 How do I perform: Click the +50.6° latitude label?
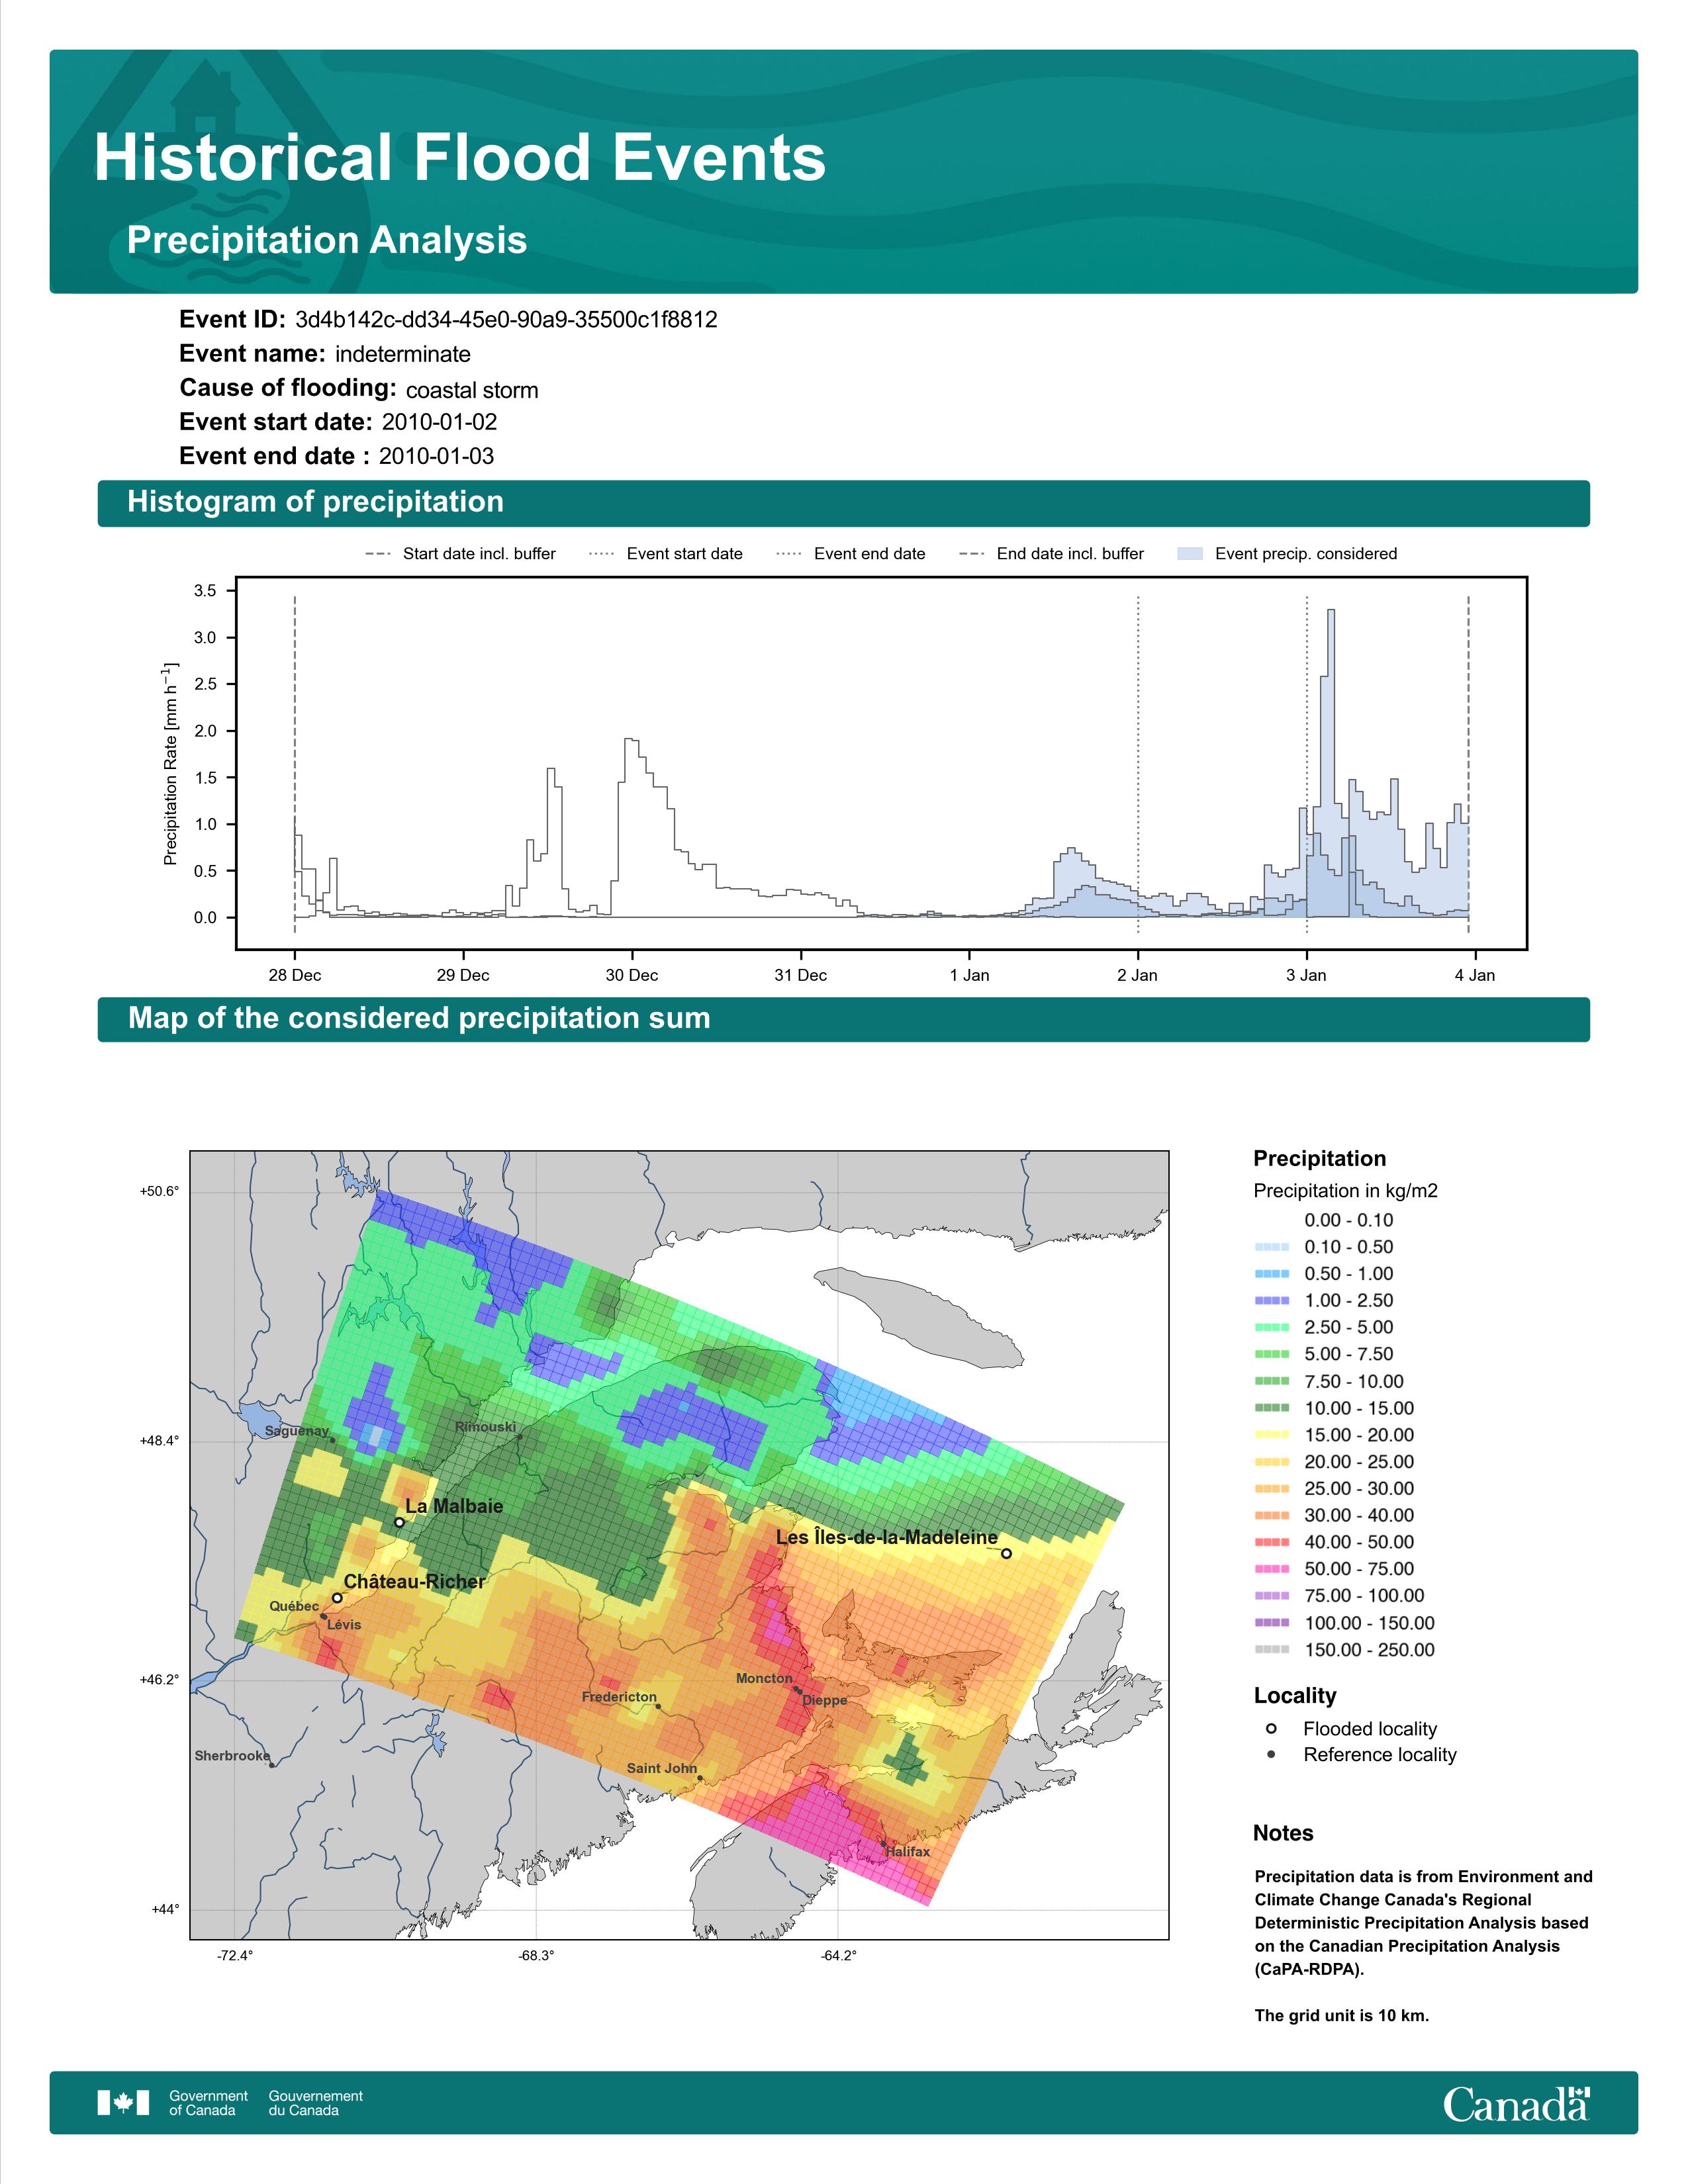(160, 1191)
